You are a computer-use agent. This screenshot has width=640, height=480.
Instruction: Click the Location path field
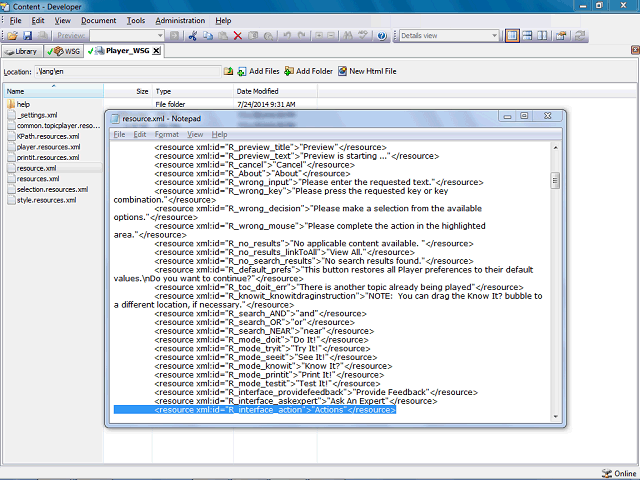click(127, 71)
